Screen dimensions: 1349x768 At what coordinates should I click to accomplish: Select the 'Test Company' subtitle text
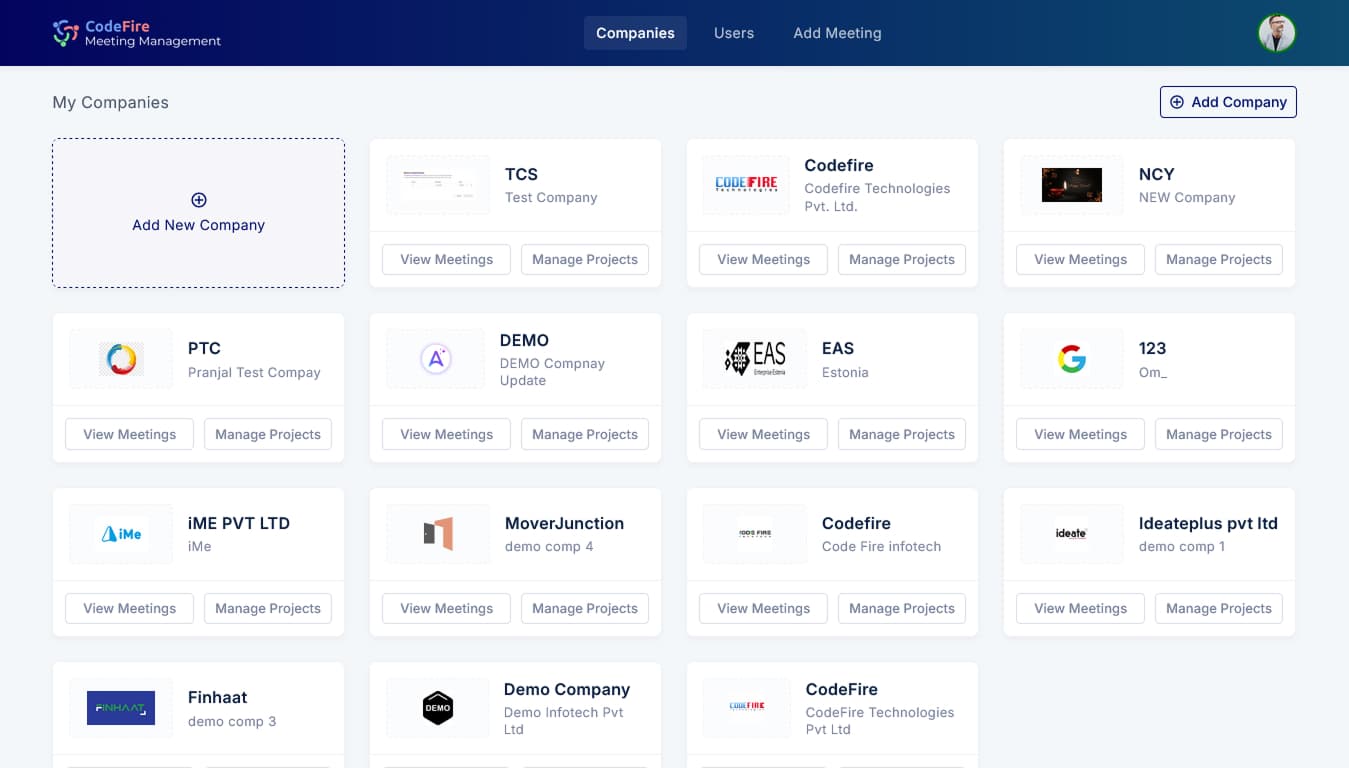[551, 197]
